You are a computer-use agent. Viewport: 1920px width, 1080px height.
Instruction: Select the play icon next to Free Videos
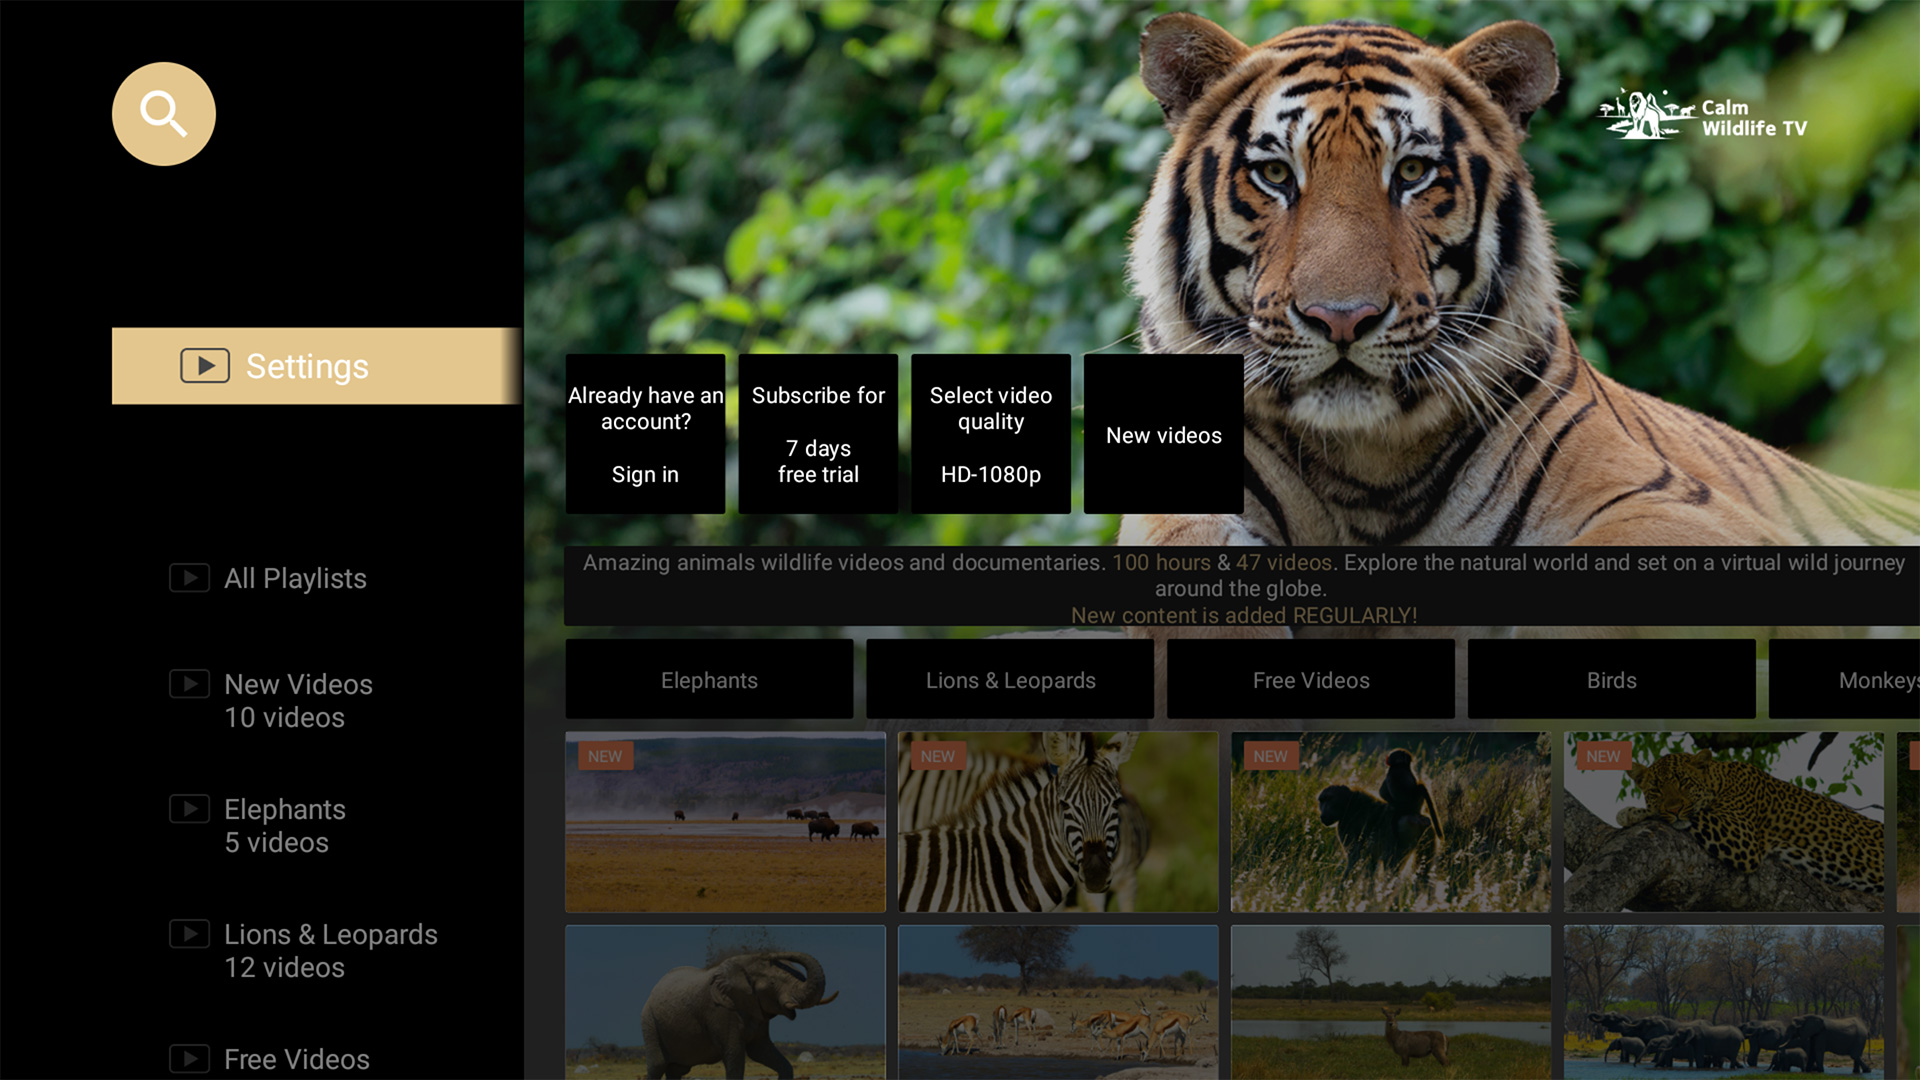(x=189, y=1059)
